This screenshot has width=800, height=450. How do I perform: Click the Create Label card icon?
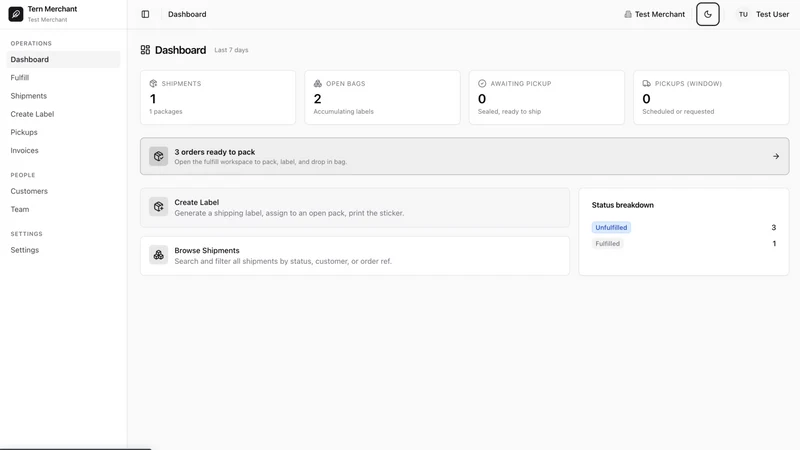(159, 207)
